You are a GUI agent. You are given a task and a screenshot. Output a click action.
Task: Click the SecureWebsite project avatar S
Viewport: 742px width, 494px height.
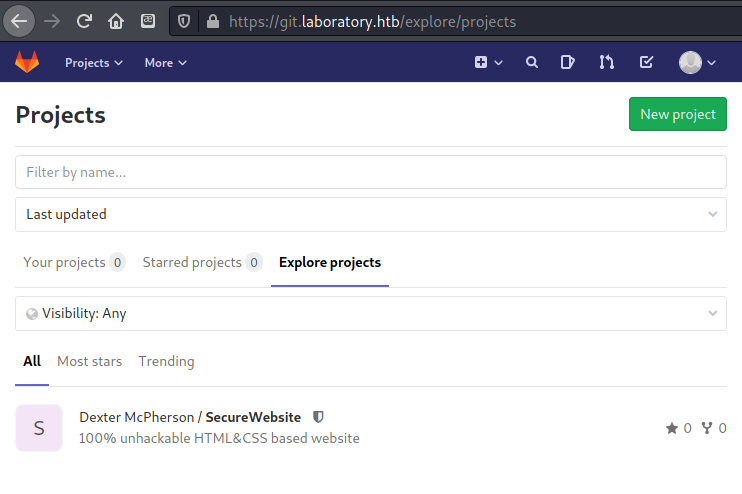click(x=39, y=428)
